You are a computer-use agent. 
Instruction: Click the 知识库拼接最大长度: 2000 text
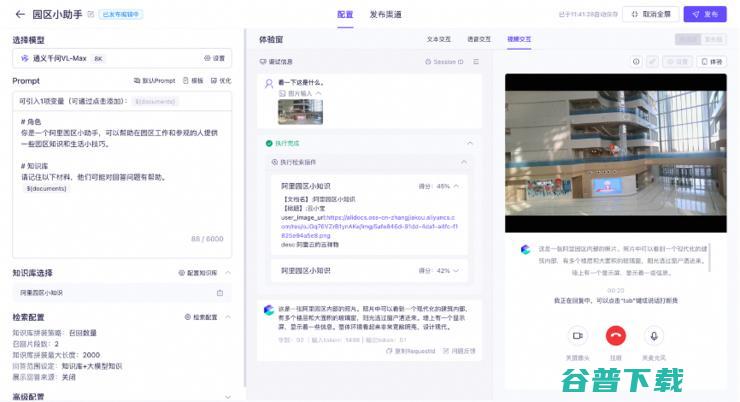point(56,355)
